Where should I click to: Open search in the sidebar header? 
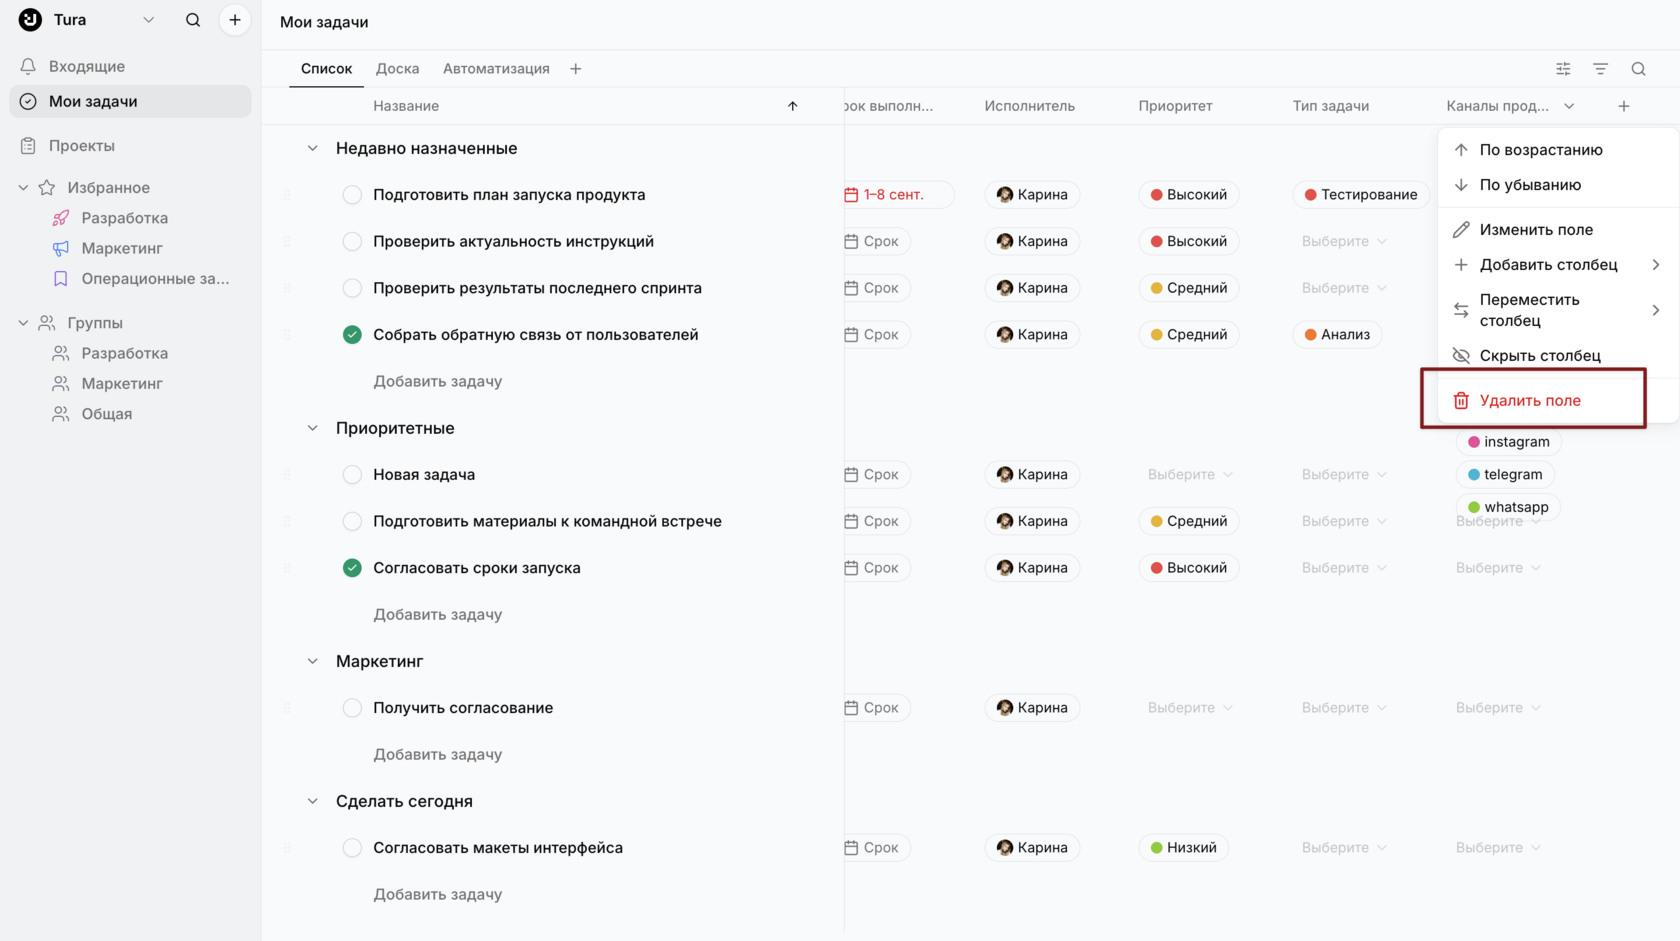coord(193,20)
